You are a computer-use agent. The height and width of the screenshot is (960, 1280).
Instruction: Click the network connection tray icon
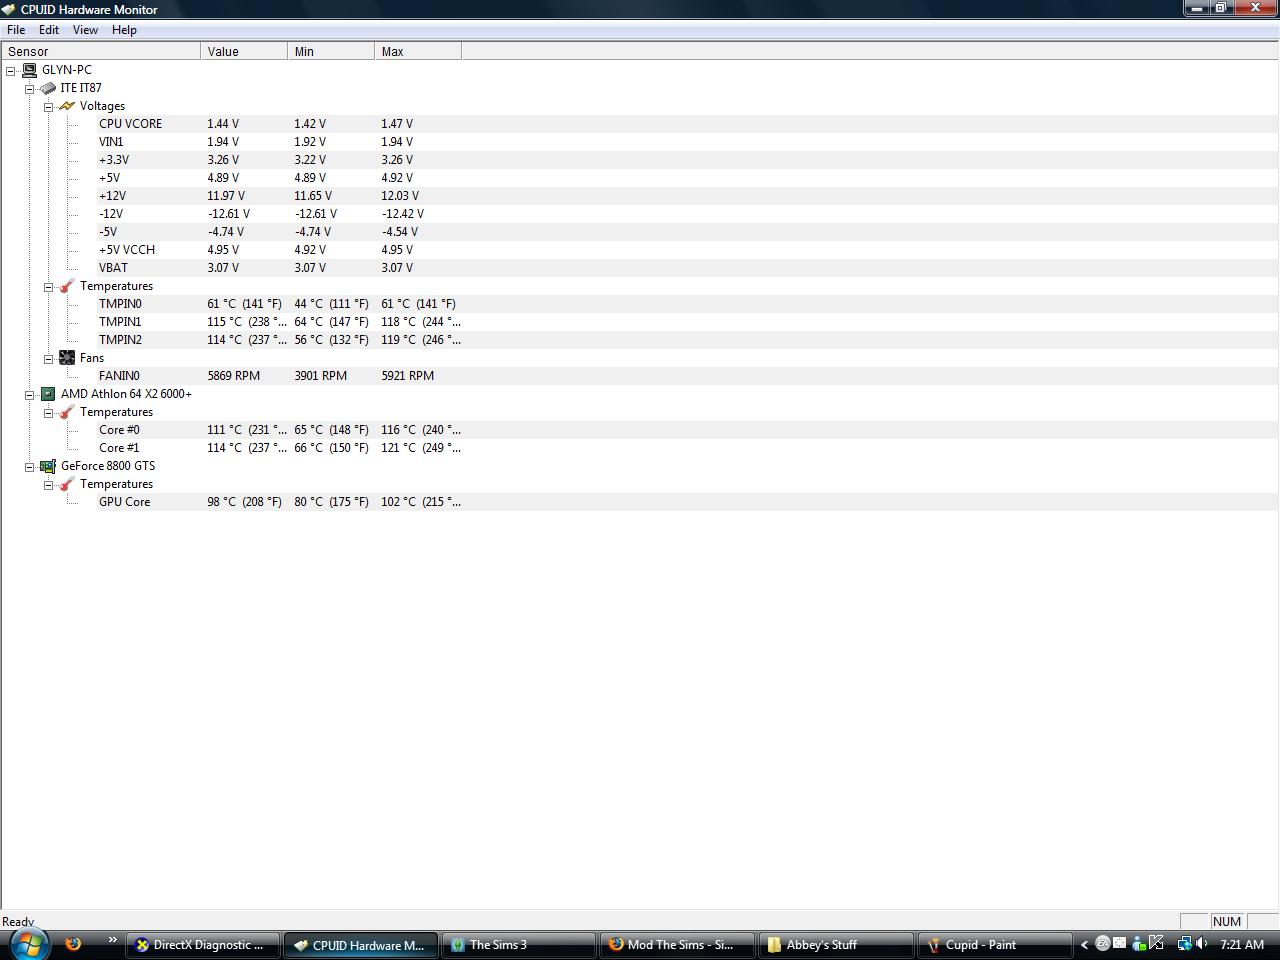tap(1184, 943)
